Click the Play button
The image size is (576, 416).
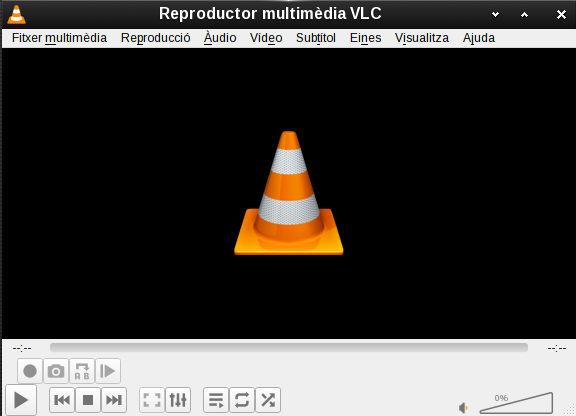[x=21, y=400]
